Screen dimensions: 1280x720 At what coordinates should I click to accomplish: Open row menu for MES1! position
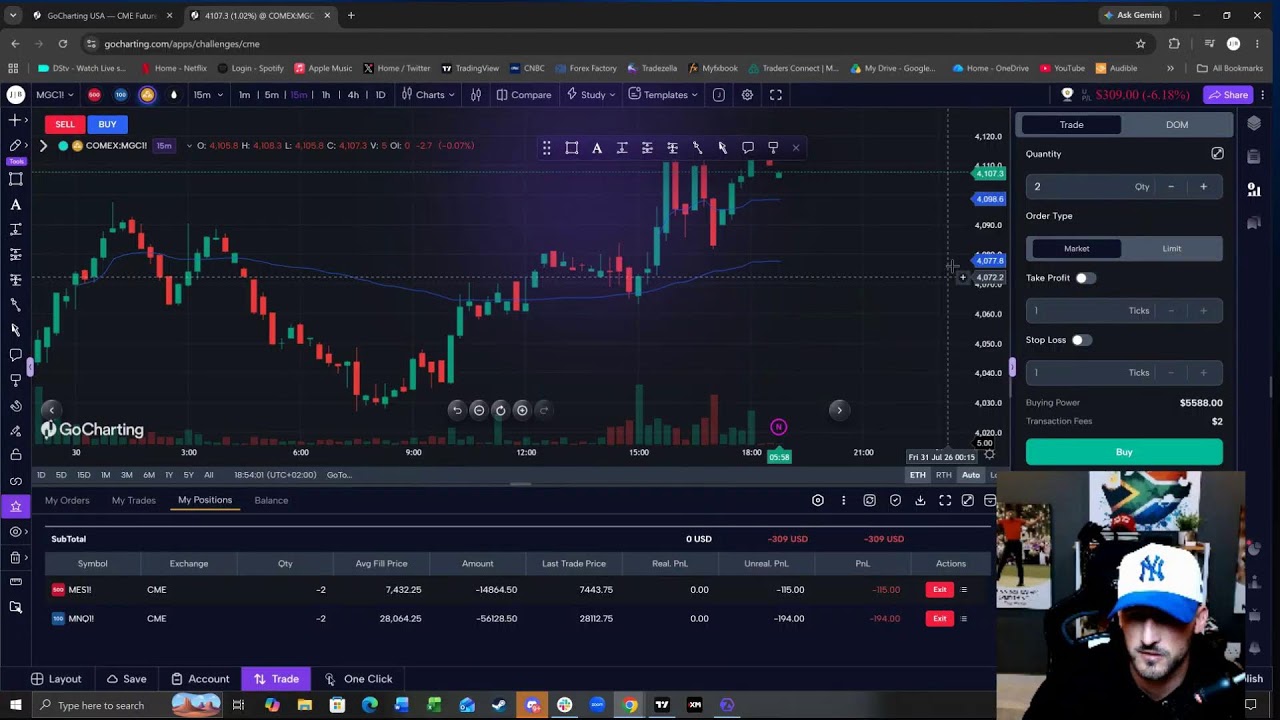tap(964, 590)
